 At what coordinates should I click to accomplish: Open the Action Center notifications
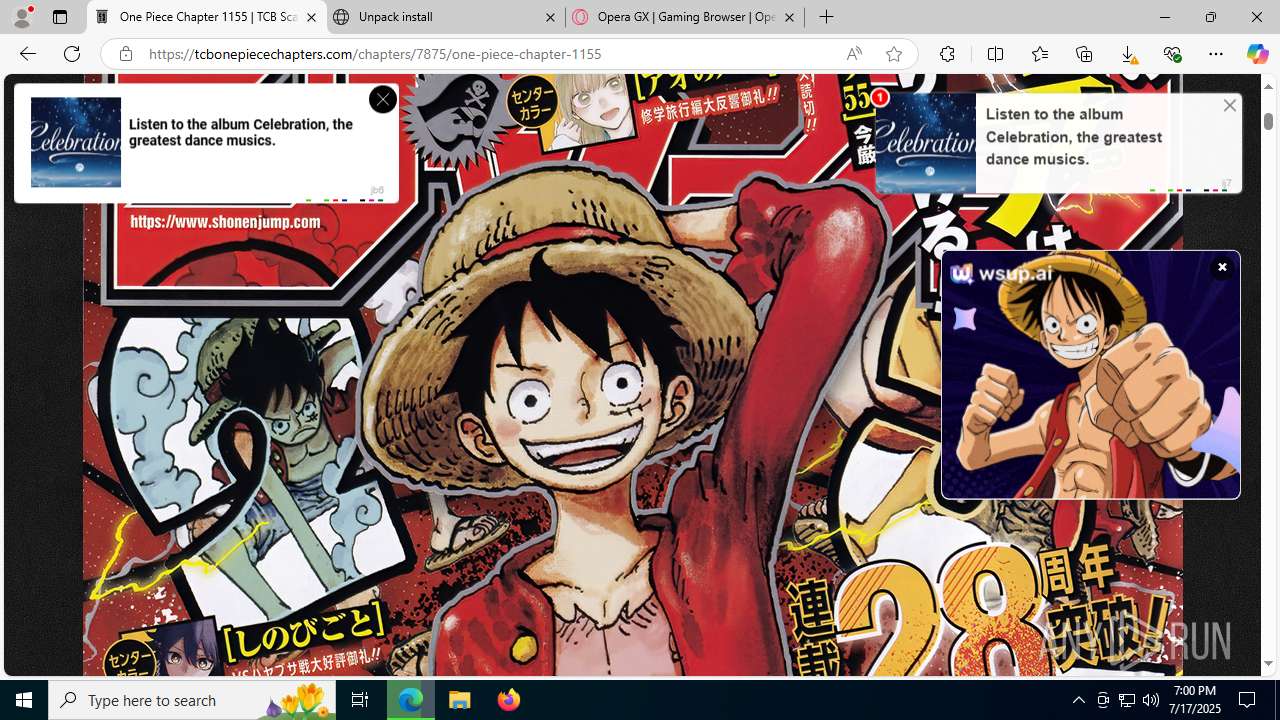tap(1247, 700)
